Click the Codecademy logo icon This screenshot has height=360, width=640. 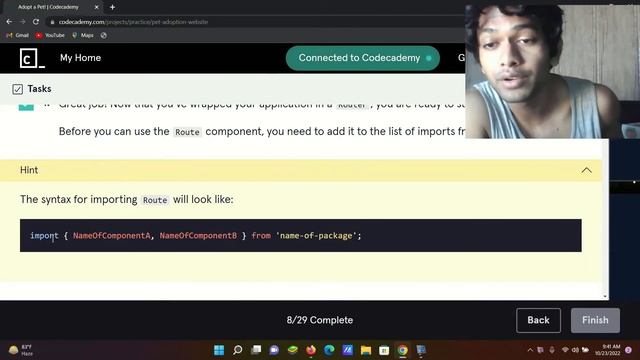click(32, 58)
